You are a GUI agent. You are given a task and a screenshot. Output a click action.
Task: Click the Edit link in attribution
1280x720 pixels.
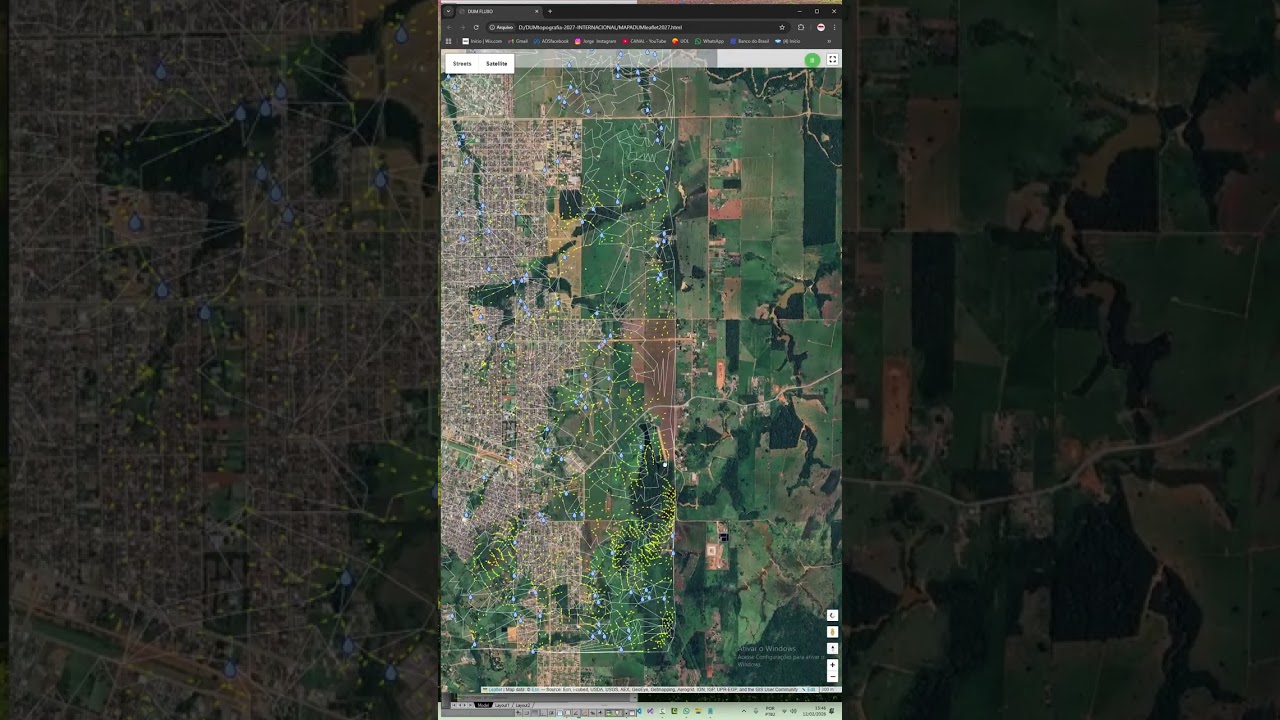pyautogui.click(x=810, y=690)
